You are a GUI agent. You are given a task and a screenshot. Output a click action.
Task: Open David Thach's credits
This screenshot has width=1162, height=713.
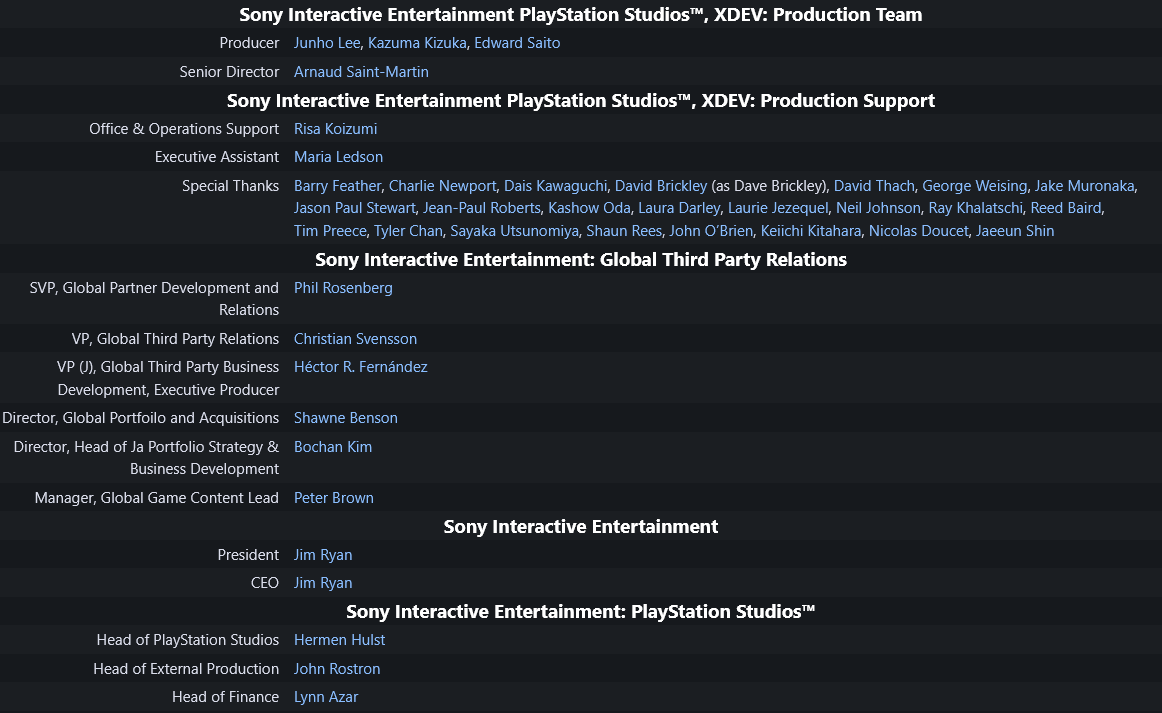[874, 186]
